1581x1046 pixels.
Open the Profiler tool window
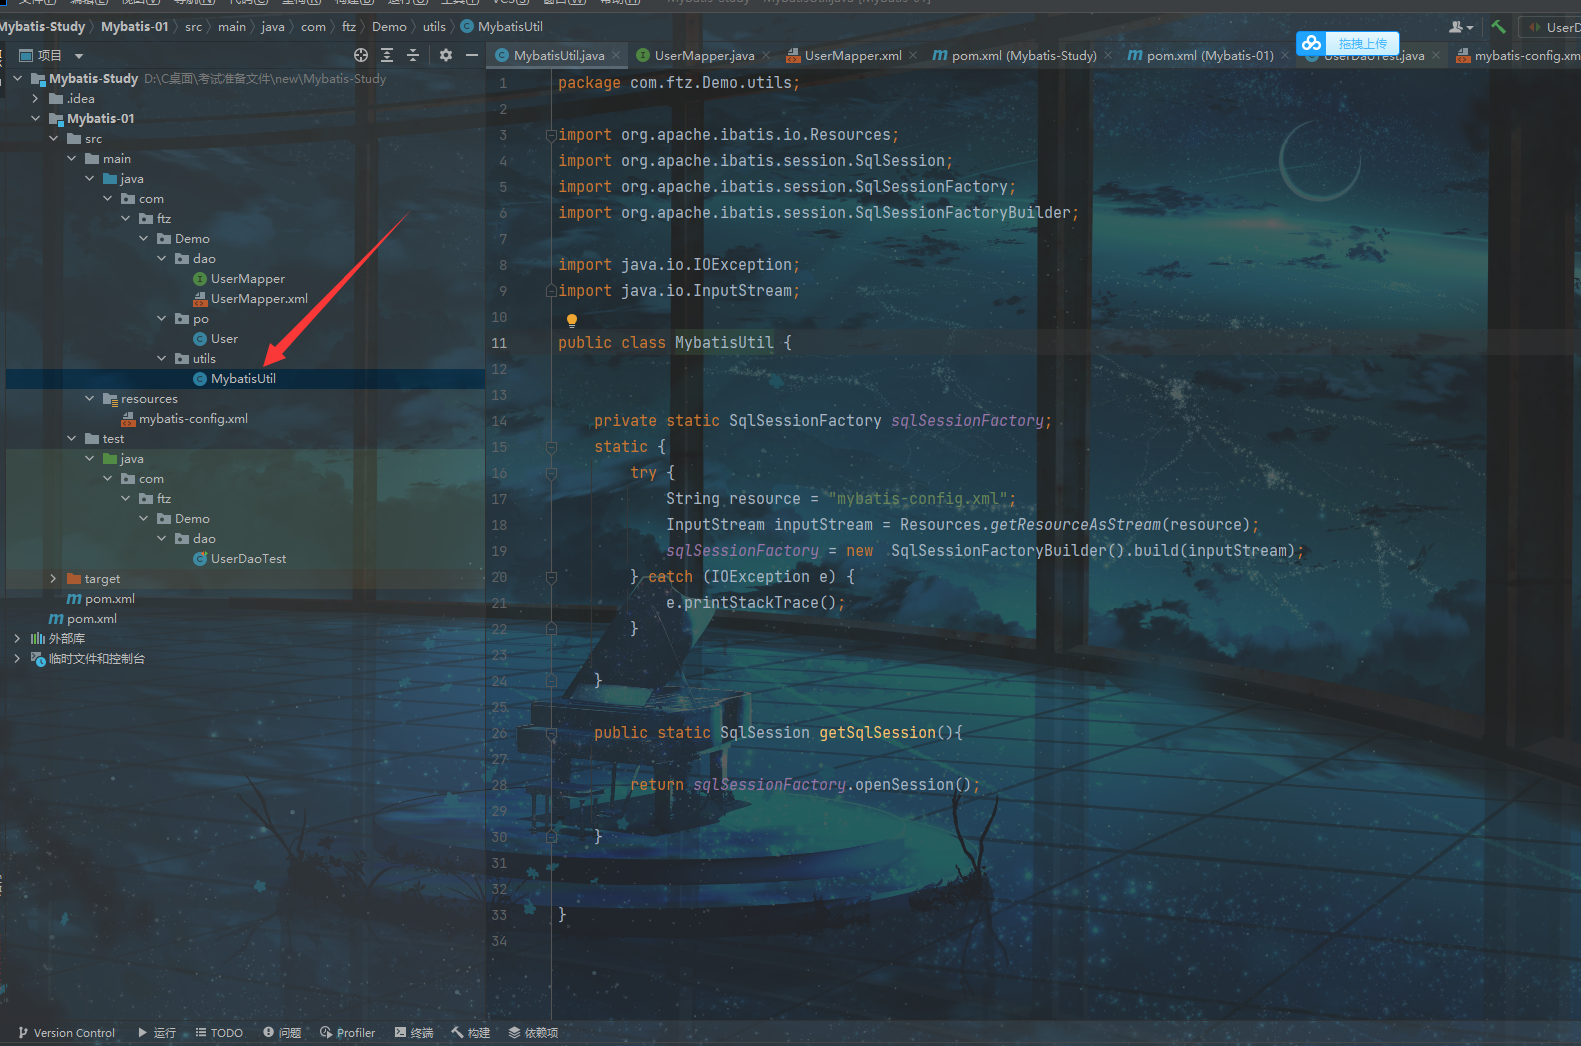[x=347, y=1033]
